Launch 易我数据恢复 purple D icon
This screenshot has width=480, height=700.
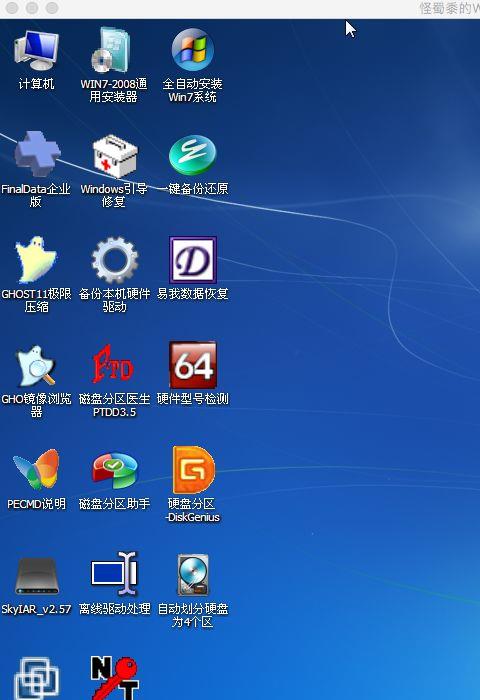(x=193, y=260)
